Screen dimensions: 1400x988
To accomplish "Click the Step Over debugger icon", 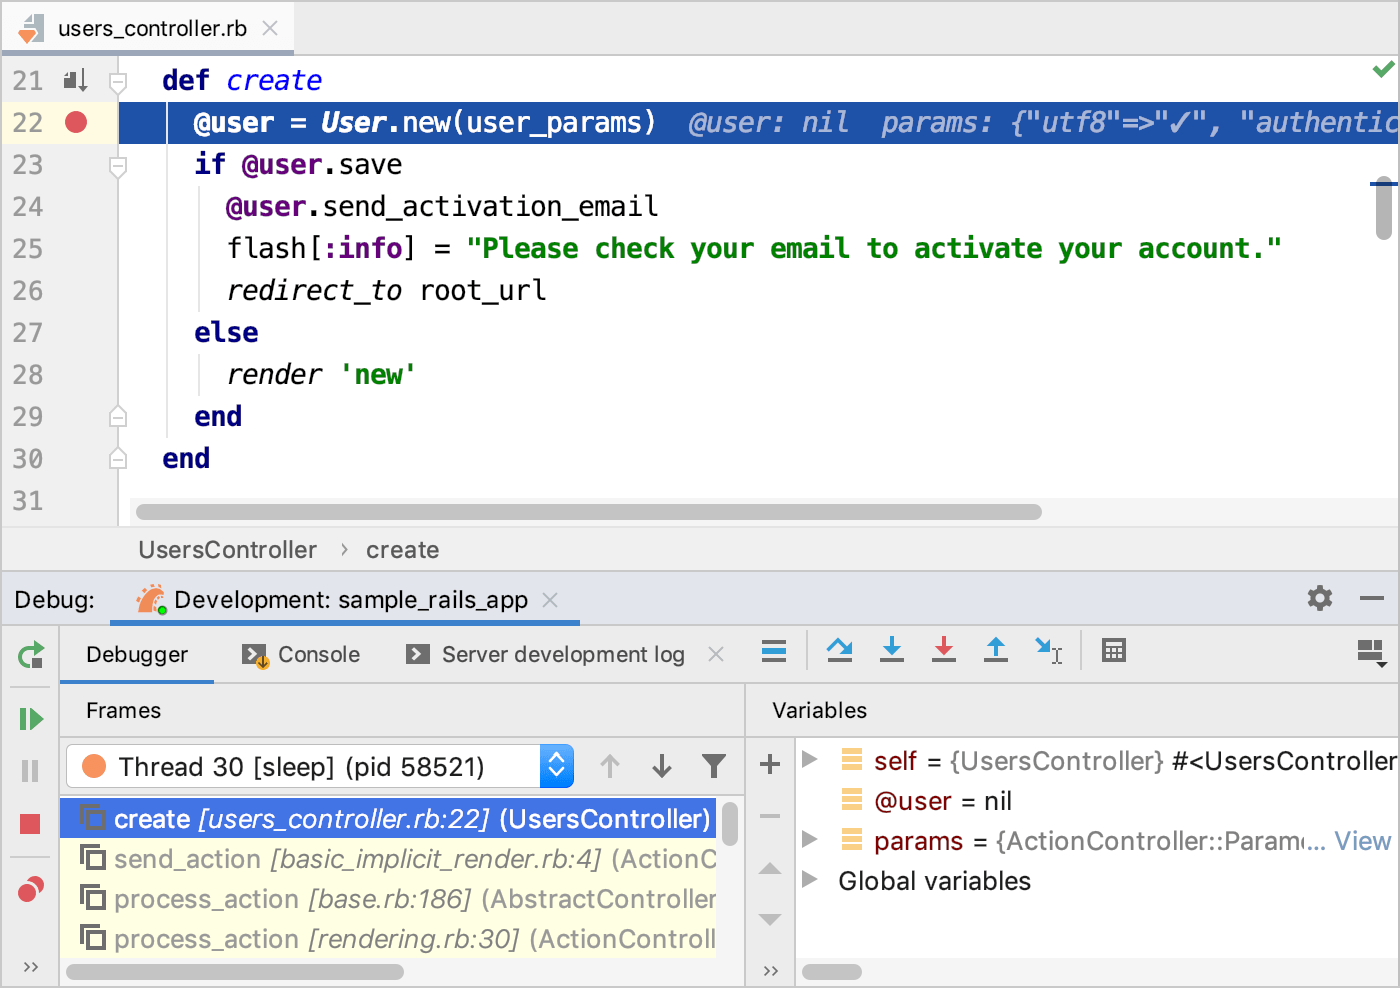I will click(840, 651).
